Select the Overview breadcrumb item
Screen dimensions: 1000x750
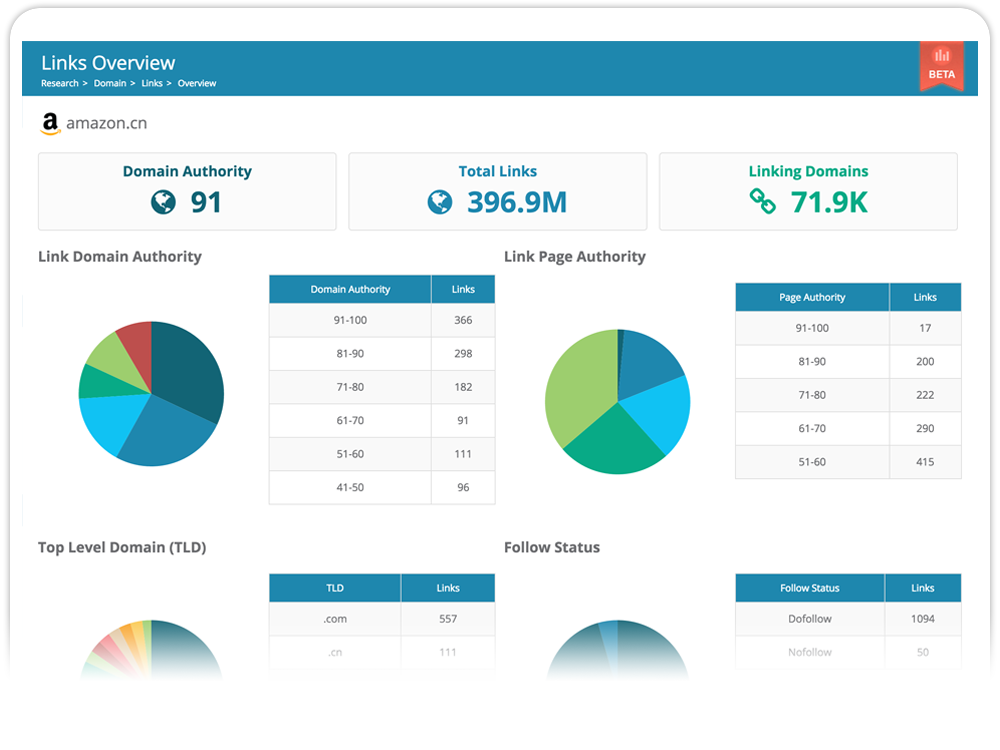tap(197, 84)
